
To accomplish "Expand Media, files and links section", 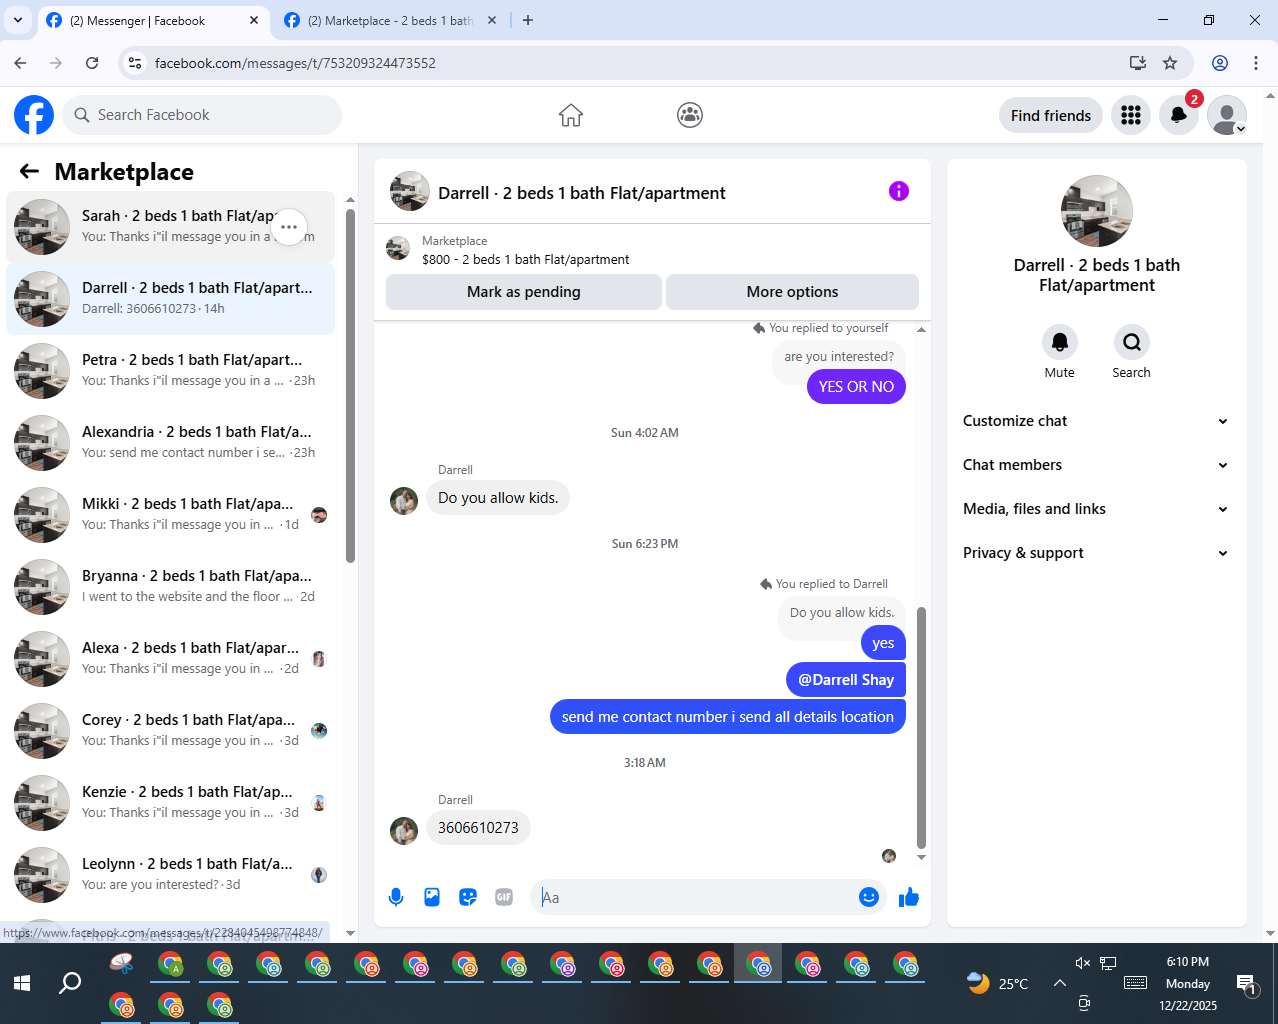I will 1096,509.
